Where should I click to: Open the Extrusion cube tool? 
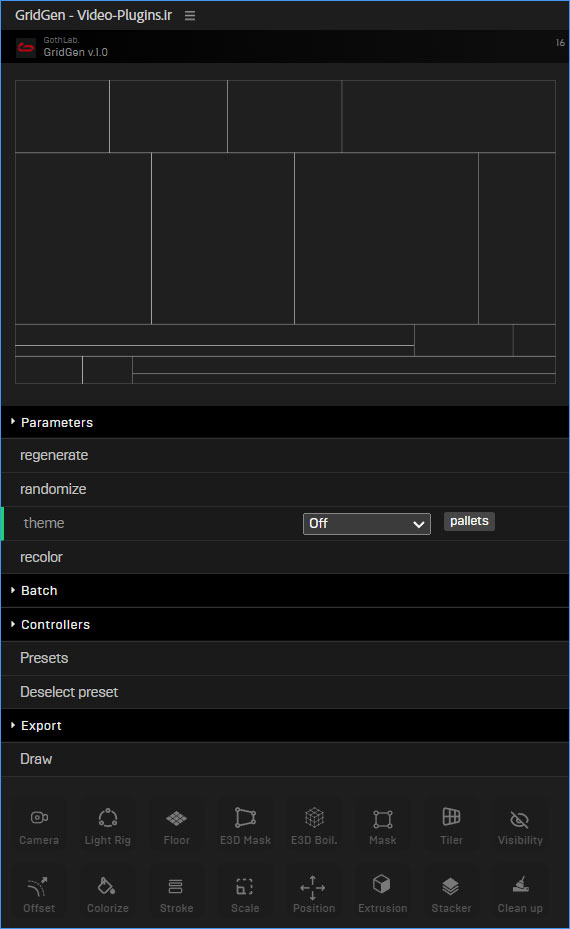click(382, 884)
